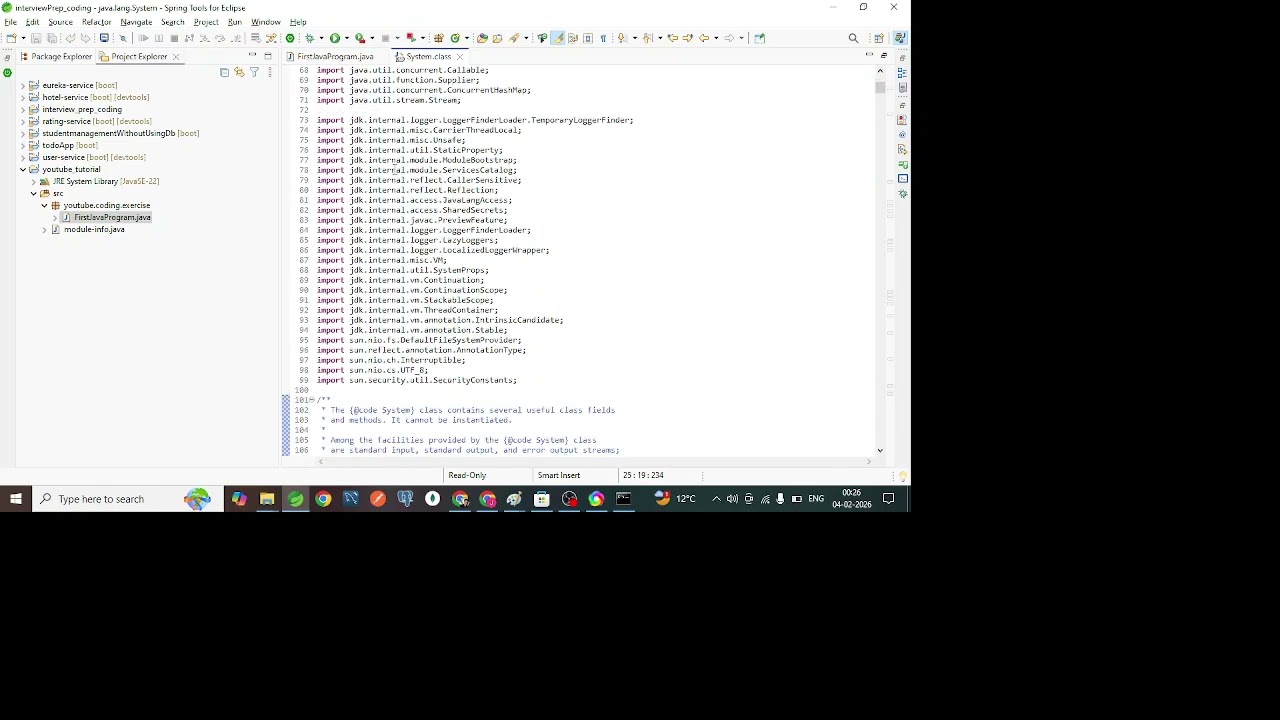1280x720 pixels.
Task: Close the Project Explorer view
Action: (176, 56)
